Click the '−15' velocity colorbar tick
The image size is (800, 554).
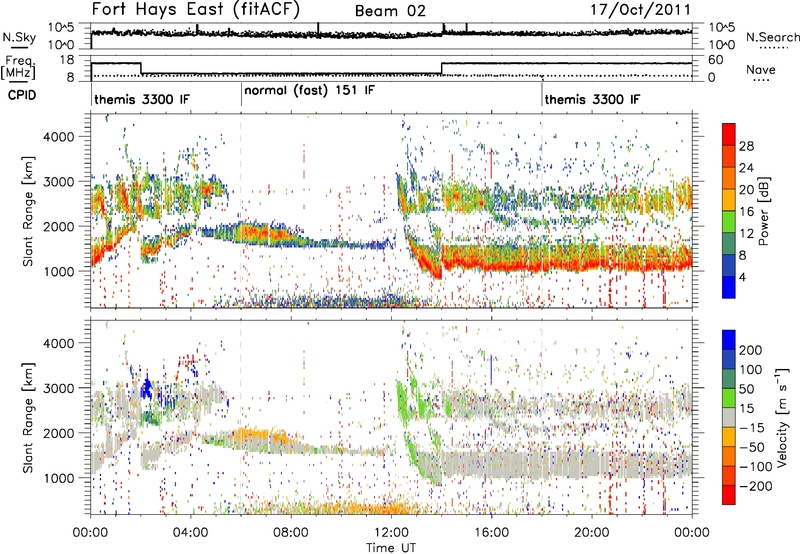pos(752,428)
